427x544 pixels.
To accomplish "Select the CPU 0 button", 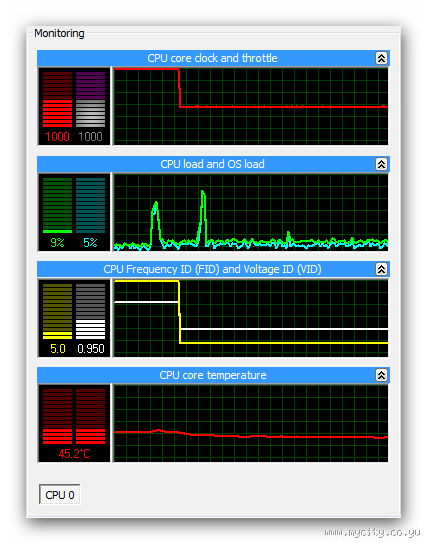I will [x=60, y=494].
